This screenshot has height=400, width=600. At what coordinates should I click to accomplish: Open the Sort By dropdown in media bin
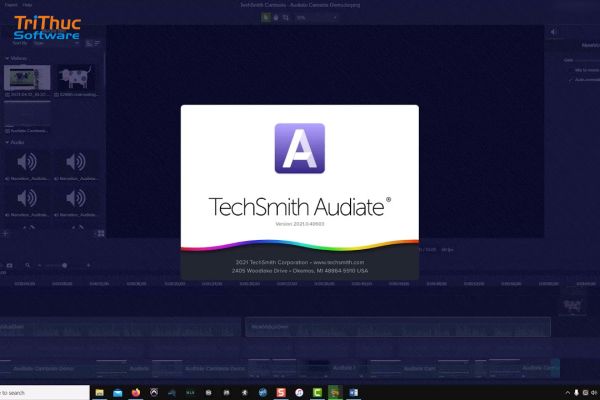(57, 43)
